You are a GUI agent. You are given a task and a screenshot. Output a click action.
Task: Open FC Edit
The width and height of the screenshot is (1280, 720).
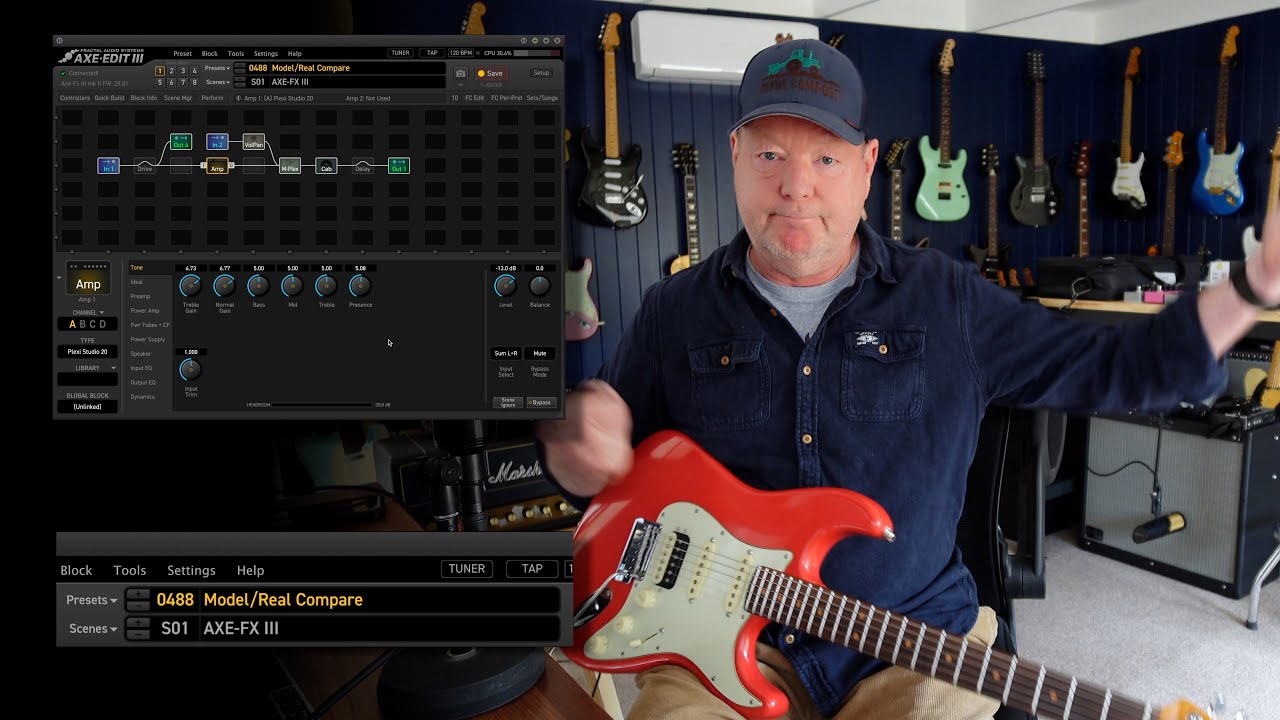475,98
